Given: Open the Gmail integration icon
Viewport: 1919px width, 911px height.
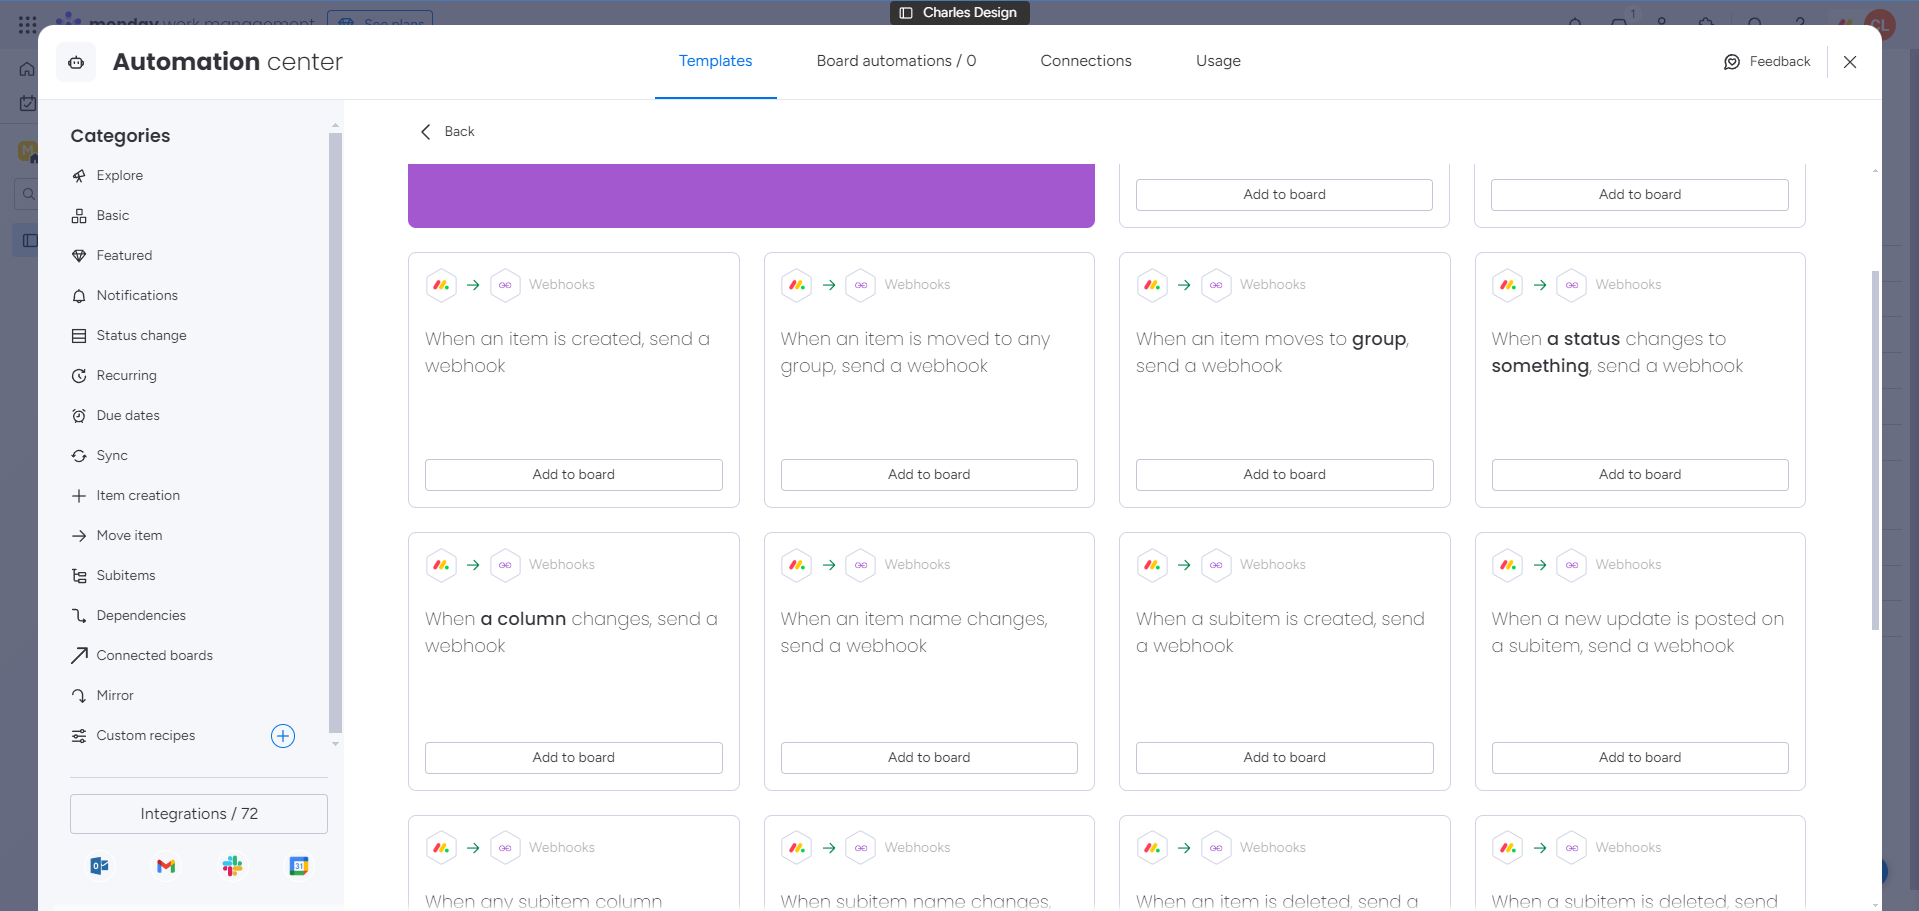Looking at the screenshot, I should pos(166,866).
